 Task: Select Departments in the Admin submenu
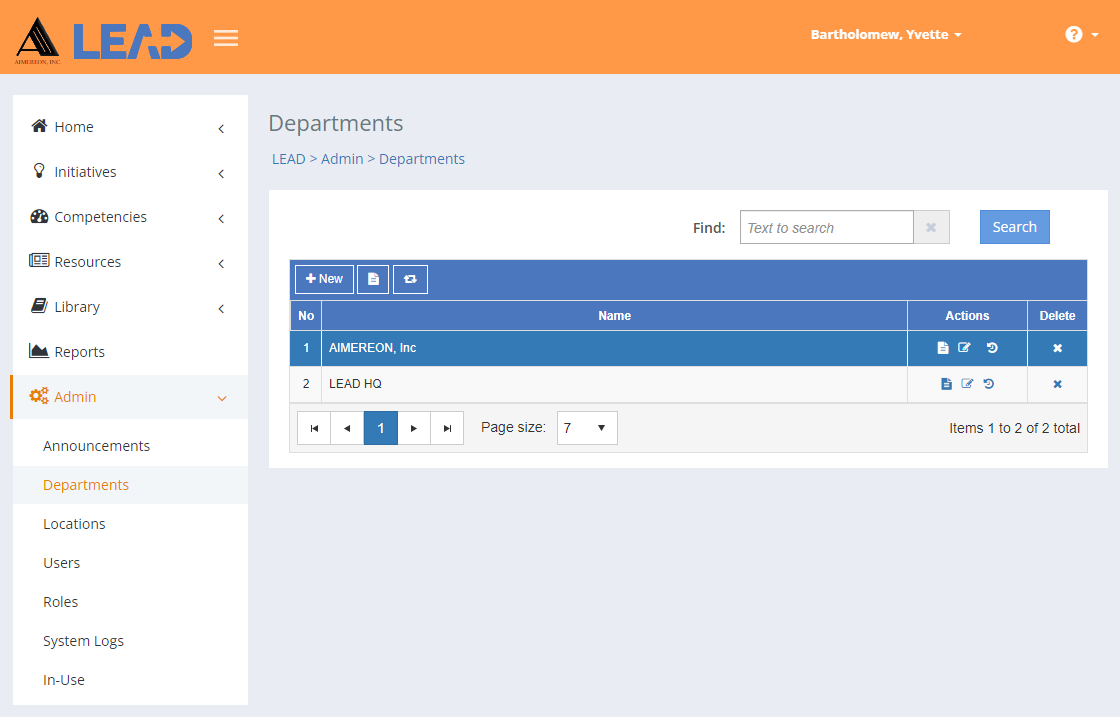click(x=86, y=485)
